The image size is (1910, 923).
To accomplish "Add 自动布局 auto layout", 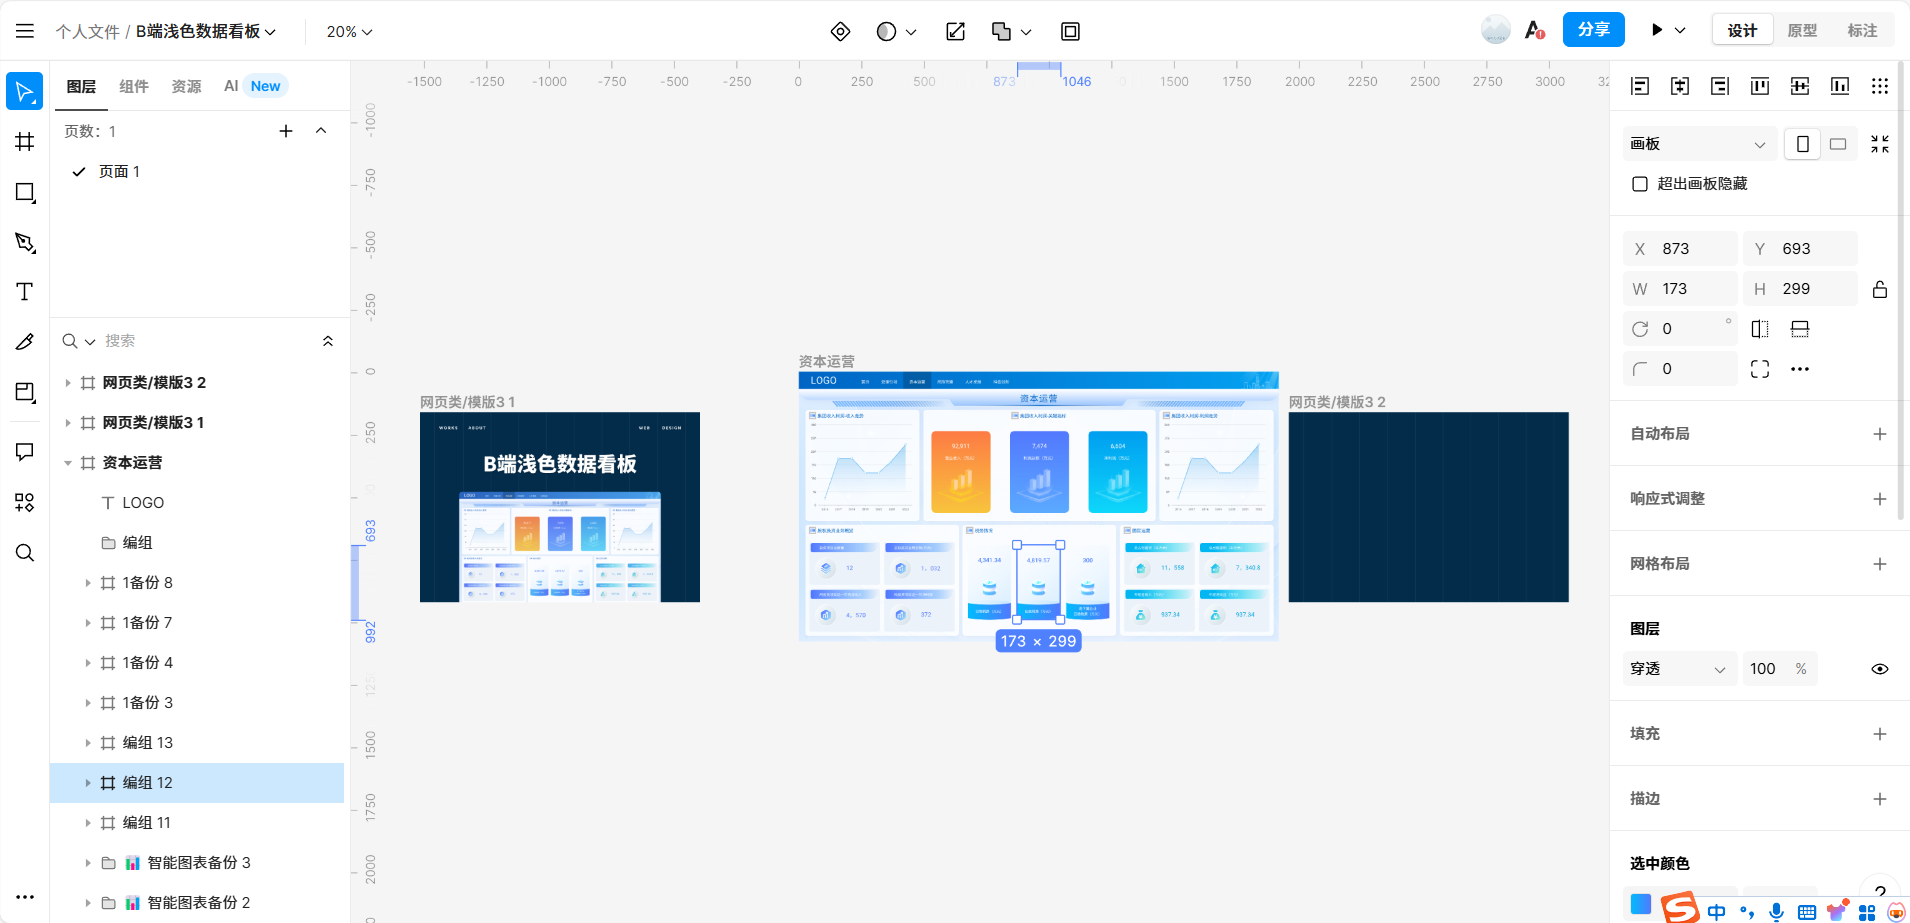I will click(1880, 434).
